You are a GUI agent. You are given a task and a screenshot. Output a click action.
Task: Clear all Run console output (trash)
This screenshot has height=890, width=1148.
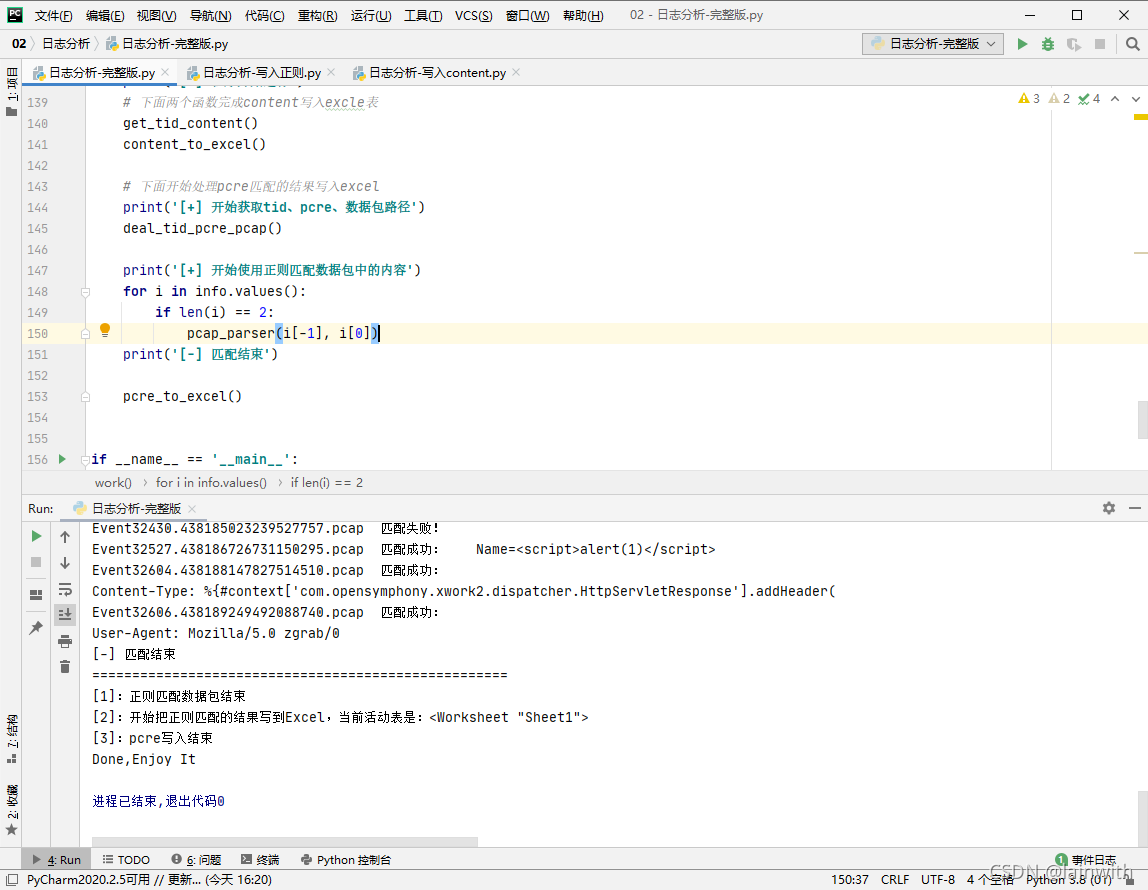point(65,667)
